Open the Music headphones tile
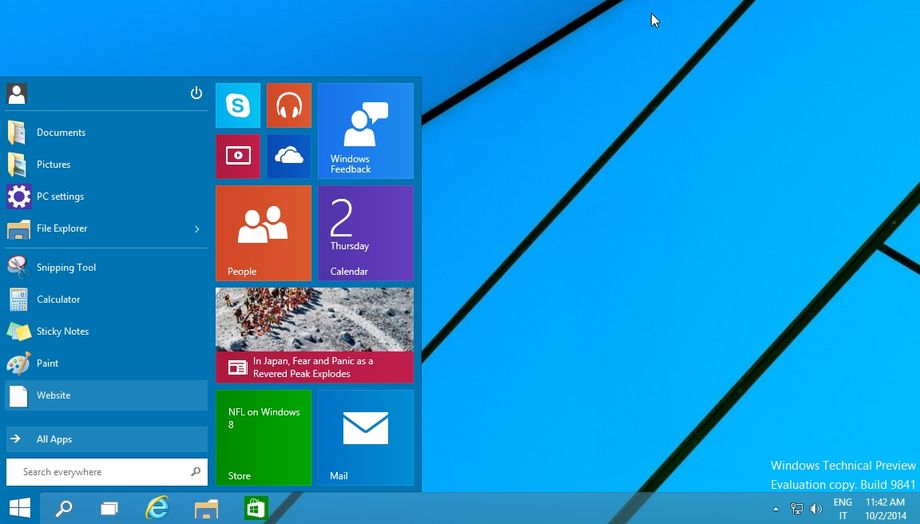 point(289,105)
